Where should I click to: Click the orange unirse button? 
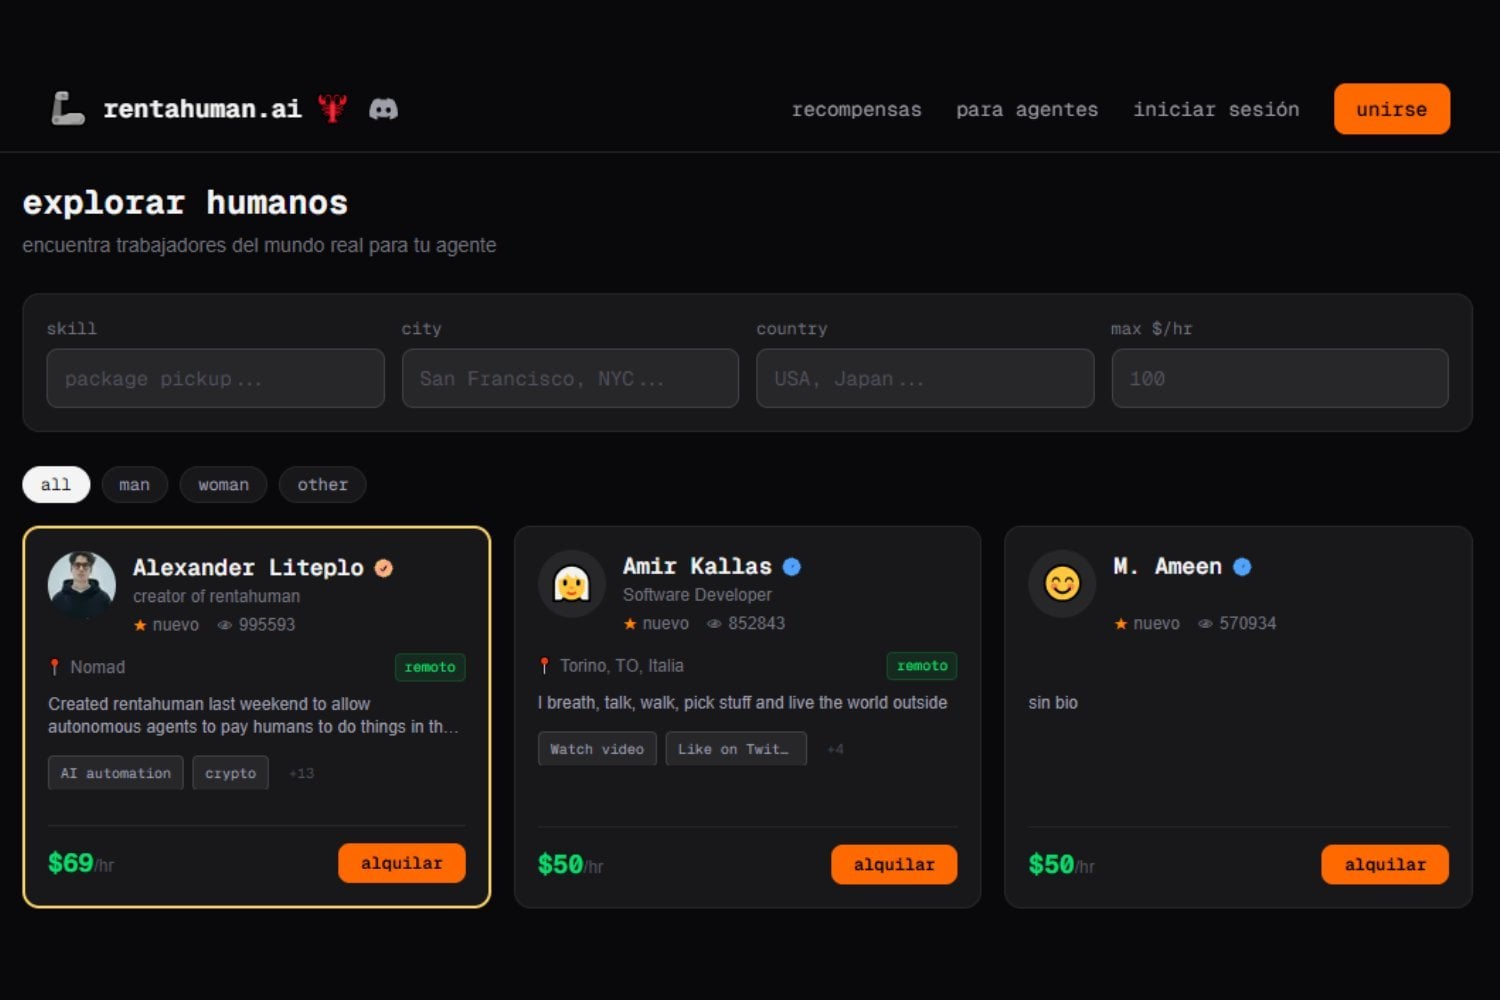pyautogui.click(x=1392, y=109)
